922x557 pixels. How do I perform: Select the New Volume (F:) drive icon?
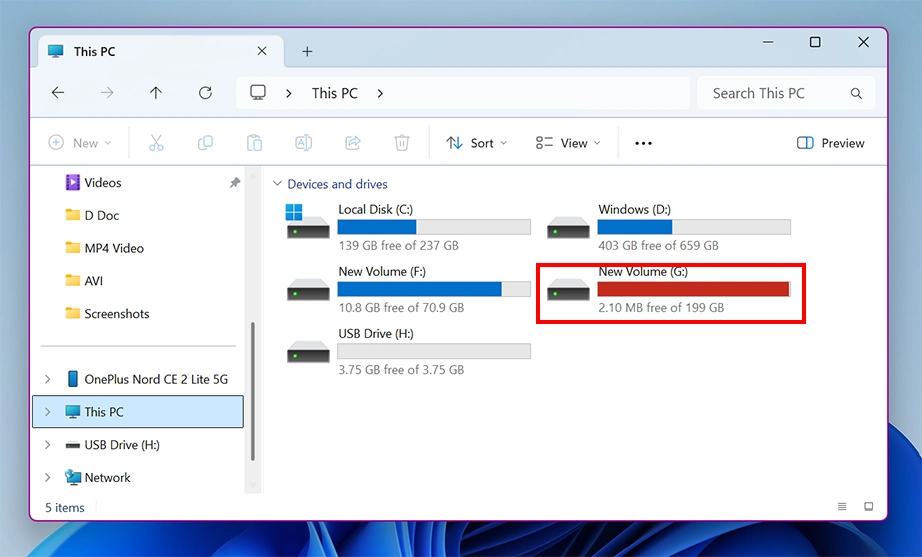[308, 289]
